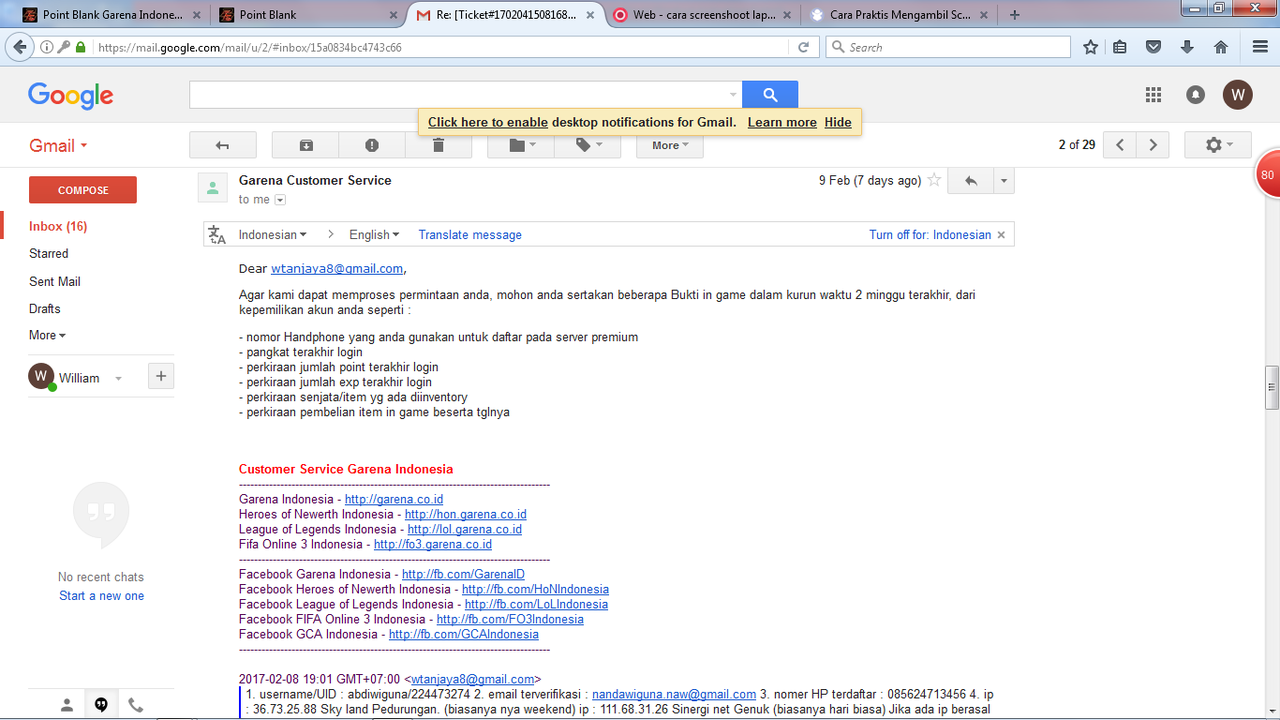Click the Start a new one link
The width and height of the screenshot is (1280, 720).
pos(101,596)
